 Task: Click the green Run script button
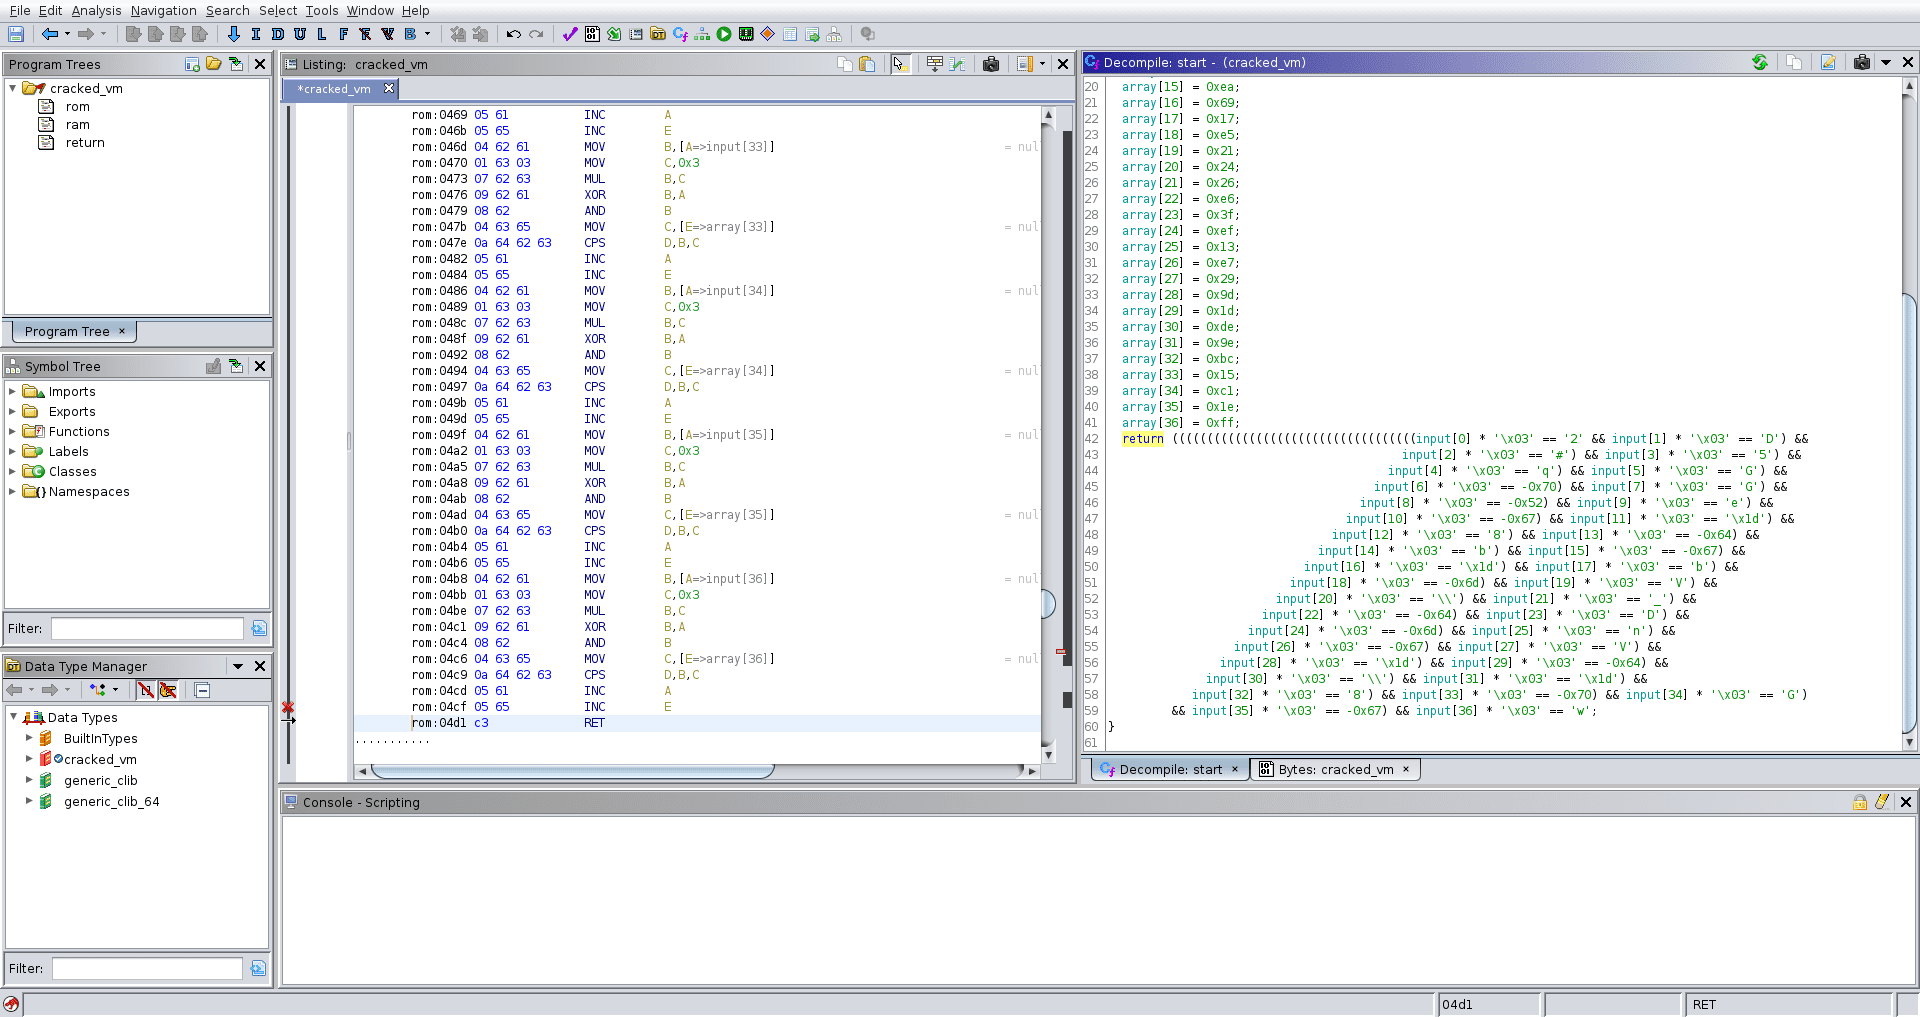coord(724,34)
